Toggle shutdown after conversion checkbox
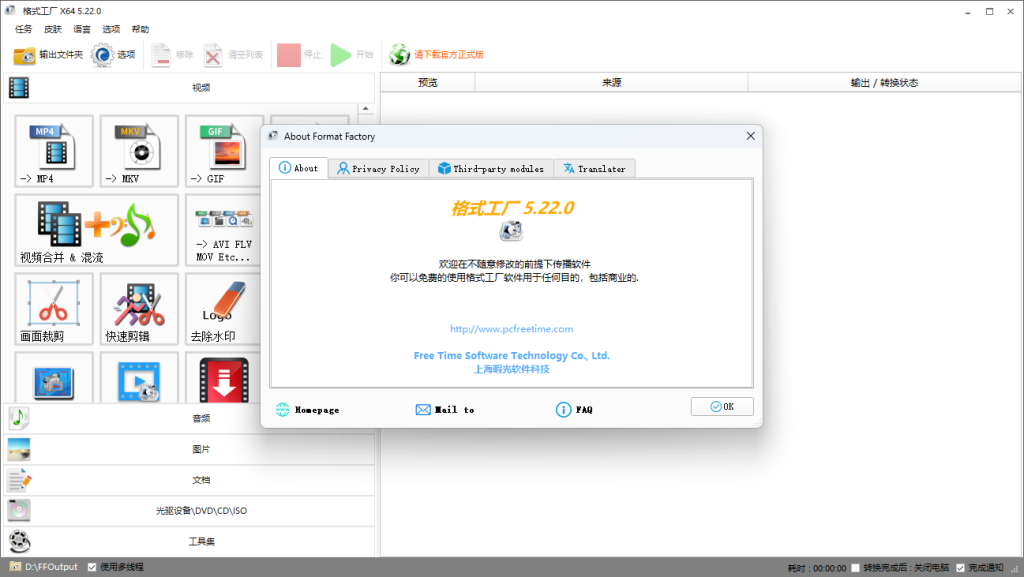Viewport: 1024px width, 577px height. [x=855, y=568]
